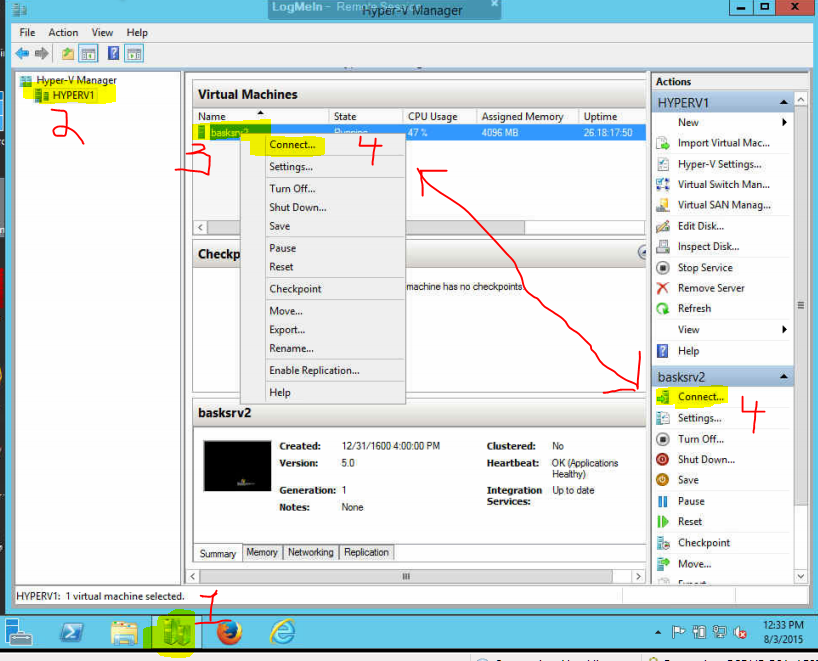Viewport: 818px width, 661px height.
Task: Collapse the Checkpoints pane with round arrow
Action: pyautogui.click(x=643, y=254)
